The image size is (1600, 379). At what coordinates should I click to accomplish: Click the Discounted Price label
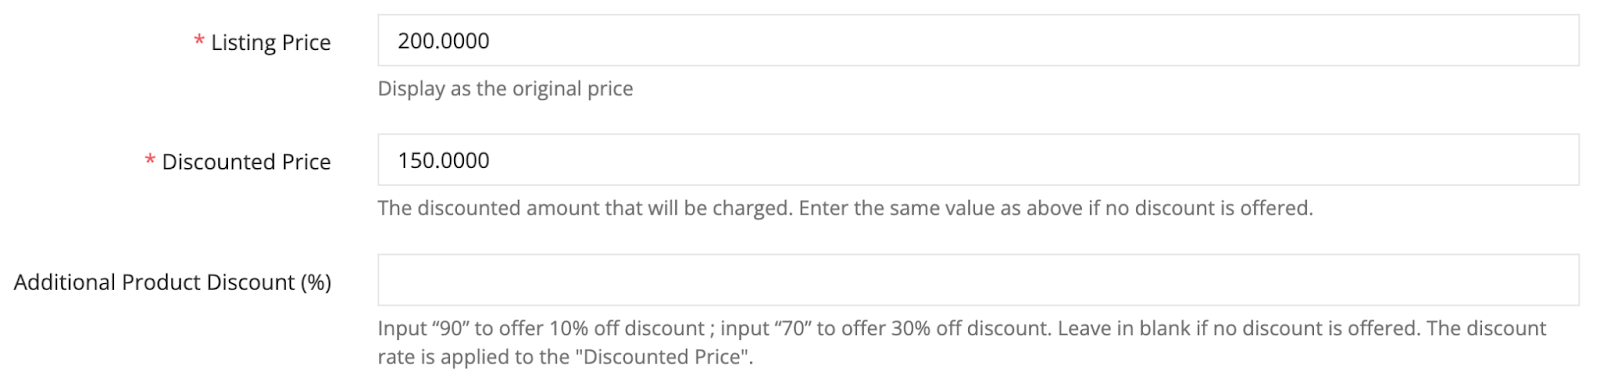[246, 162]
